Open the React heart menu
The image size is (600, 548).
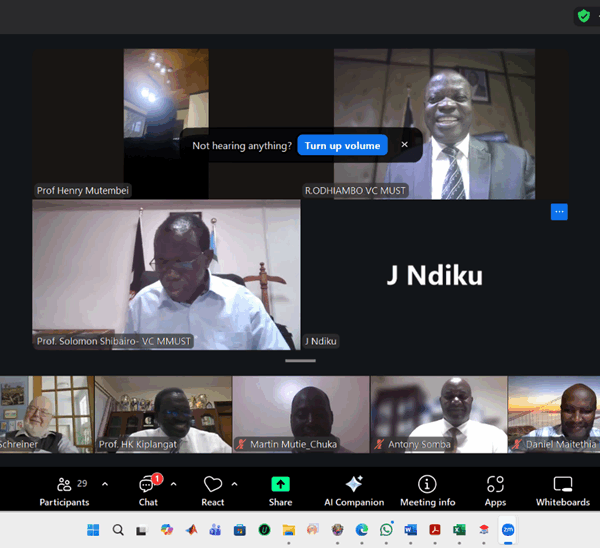pyautogui.click(x=213, y=491)
